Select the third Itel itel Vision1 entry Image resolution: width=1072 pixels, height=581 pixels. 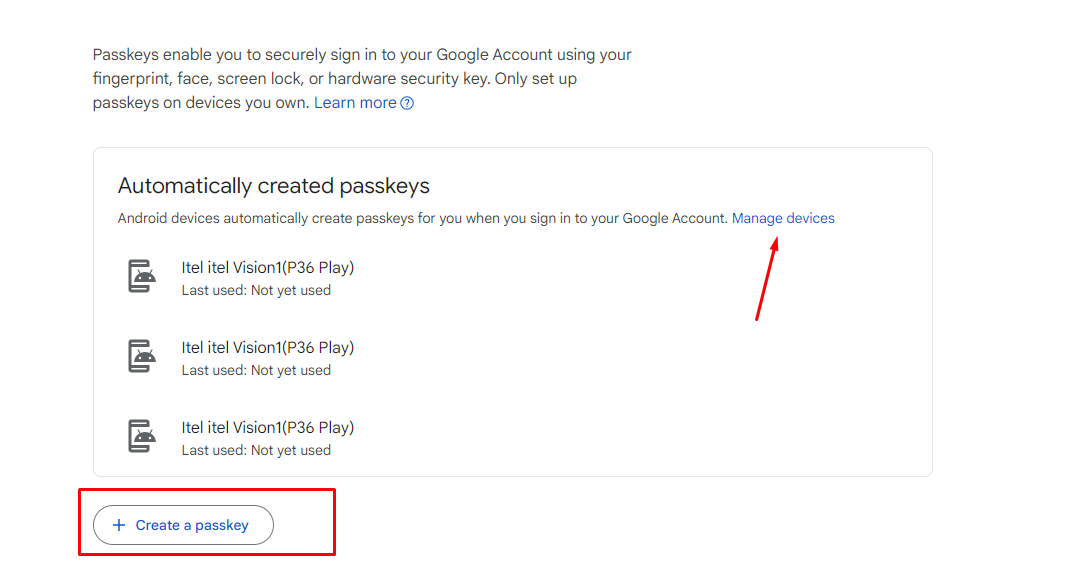coord(266,427)
